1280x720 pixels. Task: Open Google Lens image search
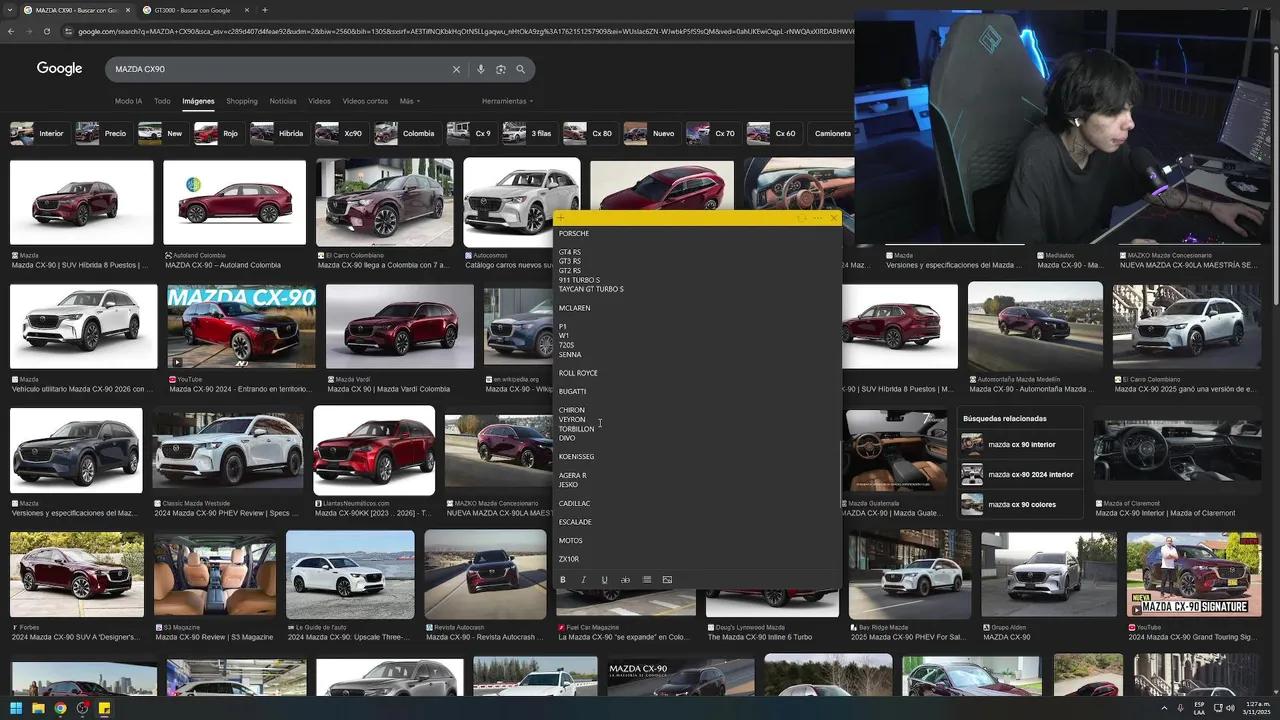tap(501, 69)
